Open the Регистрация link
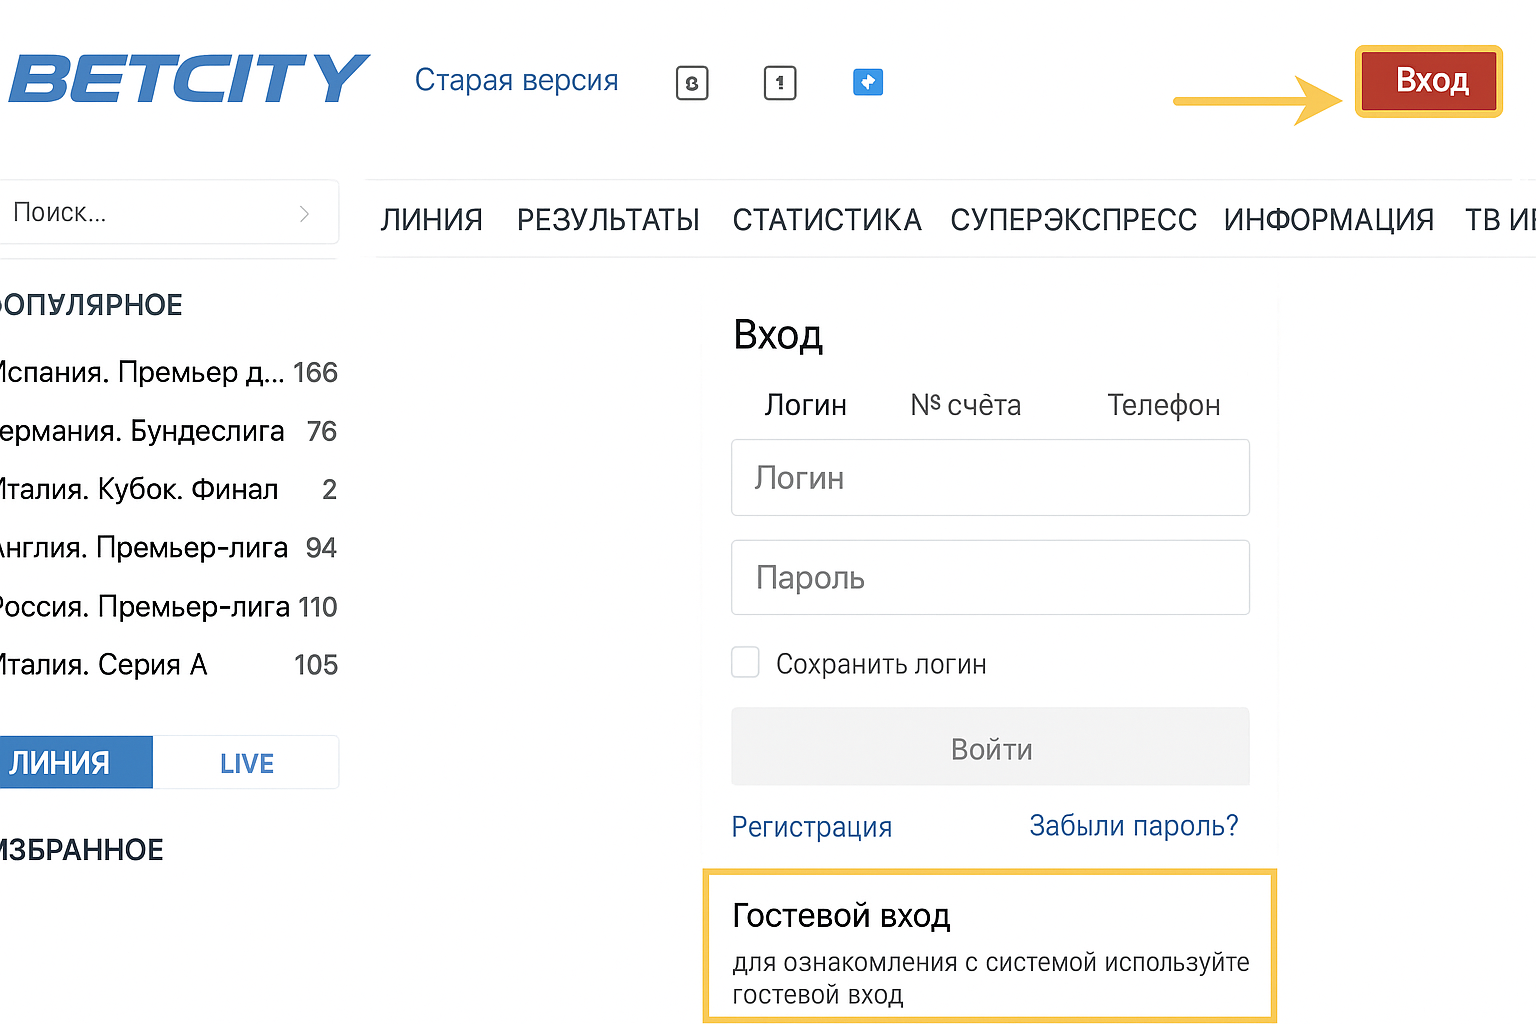Image resolution: width=1536 pixels, height=1024 pixels. 811,826
